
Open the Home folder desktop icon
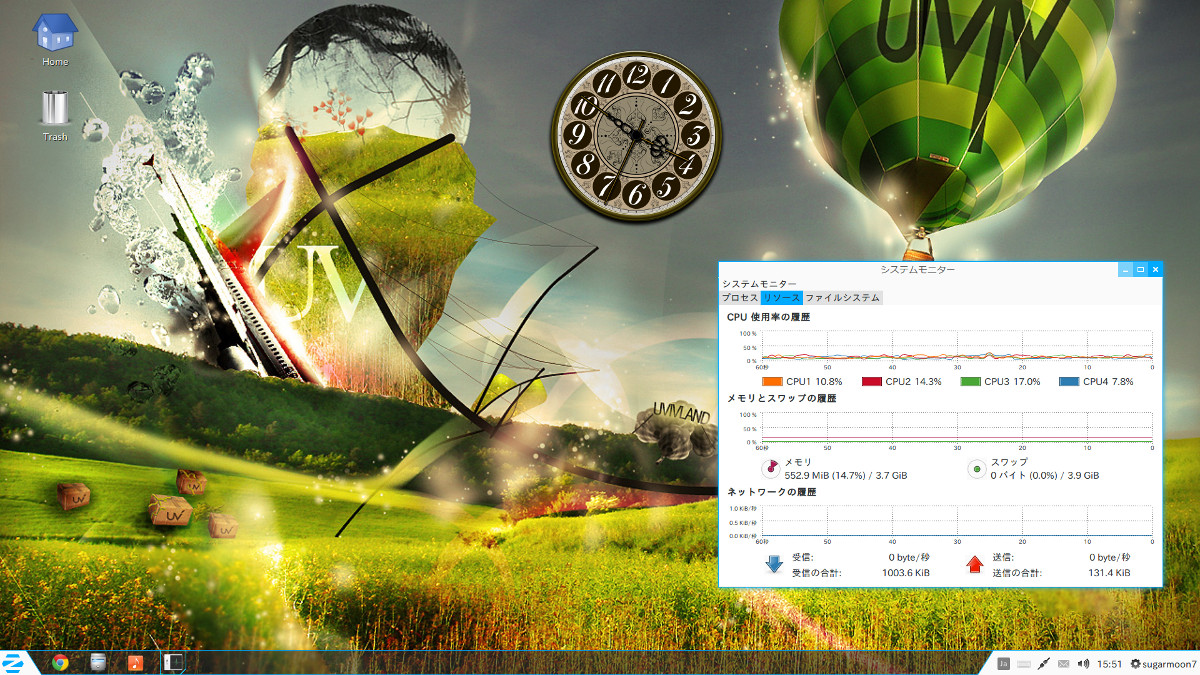(55, 38)
